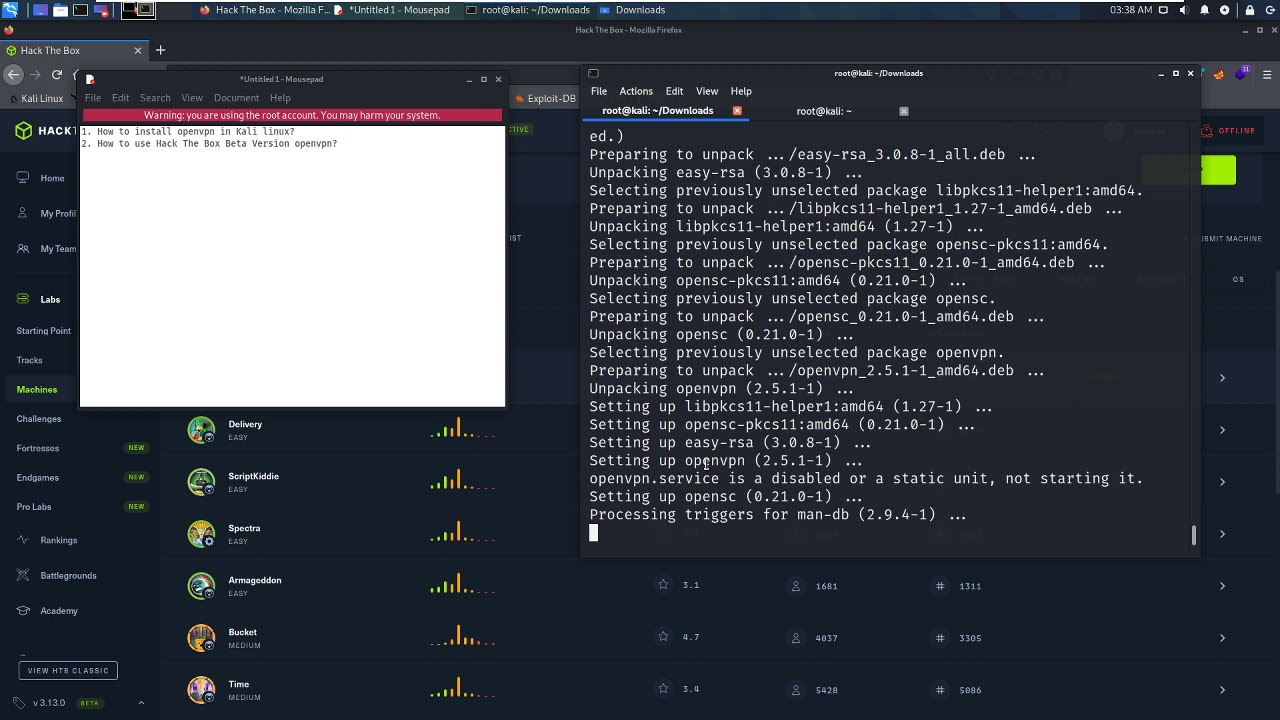
Task: Close the root@kali: ~/Downloads terminal tab
Action: click(737, 111)
